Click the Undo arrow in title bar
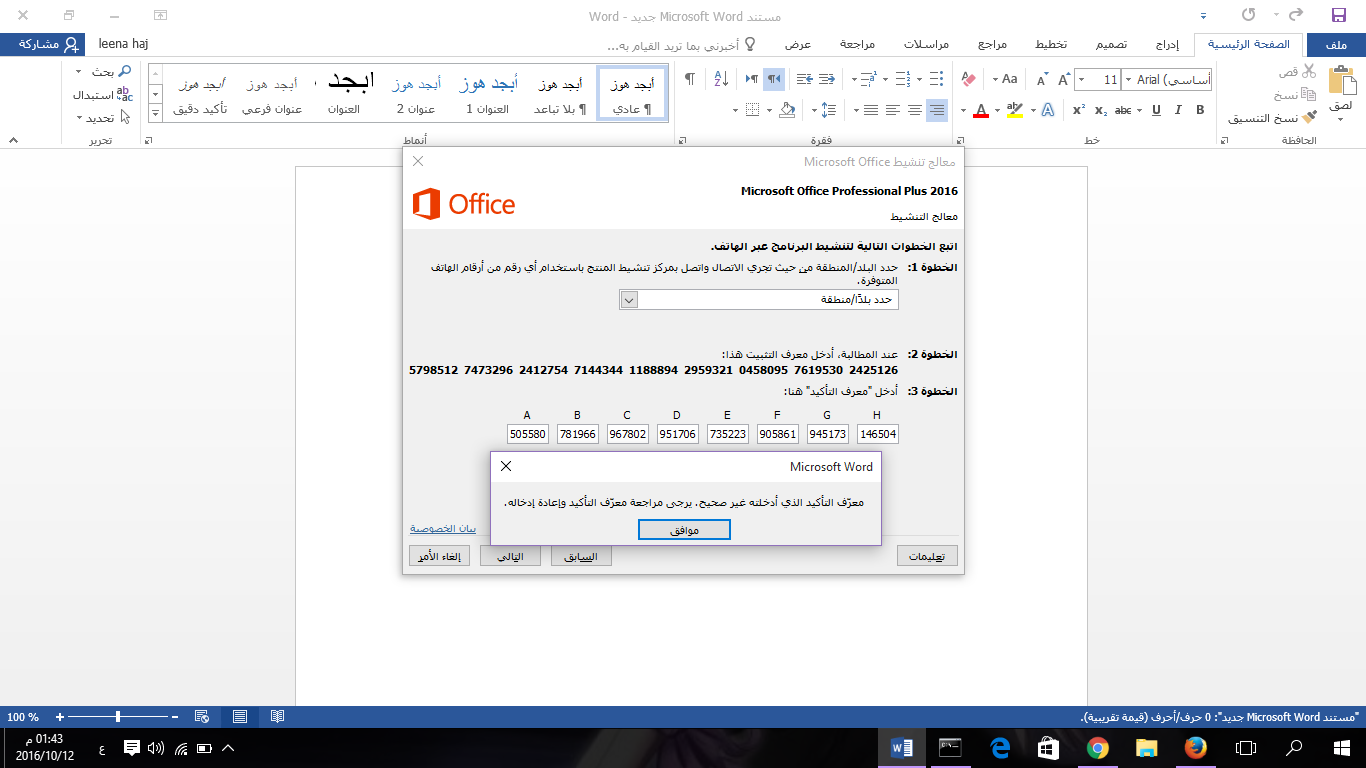Image resolution: width=1366 pixels, height=768 pixels. click(x=1294, y=15)
